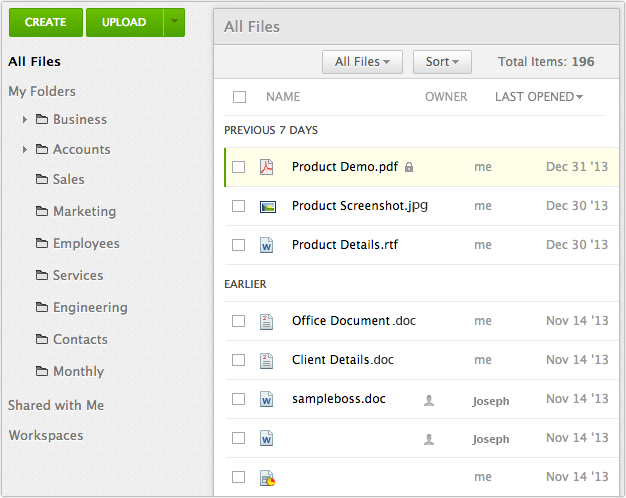Select the Marketing folder in sidebar
Screen dimensions: 626x498
(84, 211)
